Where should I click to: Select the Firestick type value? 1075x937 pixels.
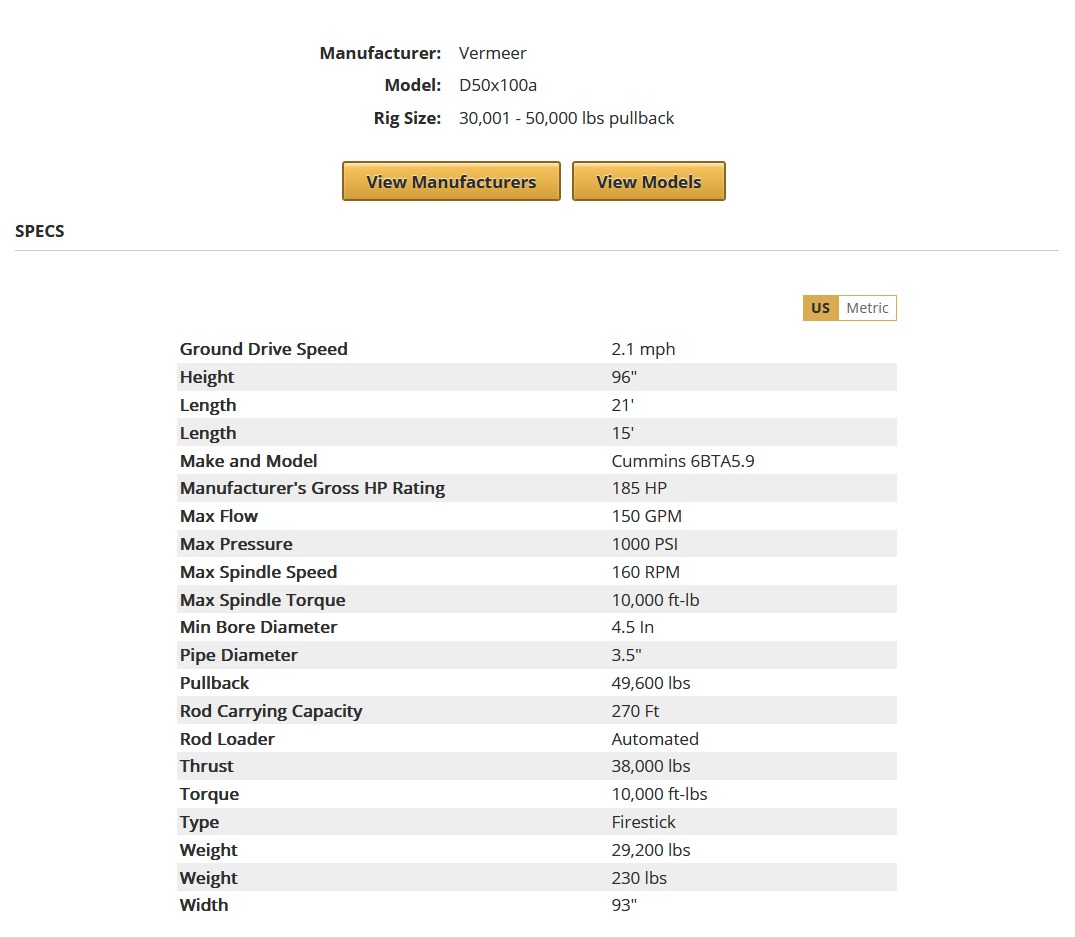point(645,822)
